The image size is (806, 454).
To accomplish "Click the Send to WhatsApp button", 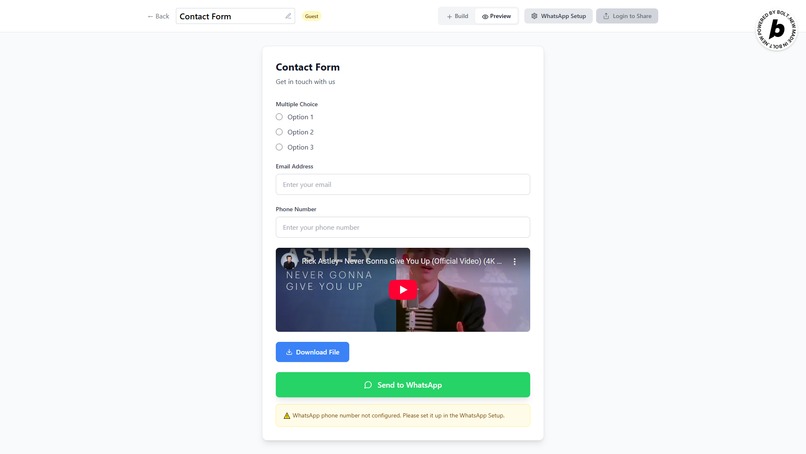I will pos(402,385).
